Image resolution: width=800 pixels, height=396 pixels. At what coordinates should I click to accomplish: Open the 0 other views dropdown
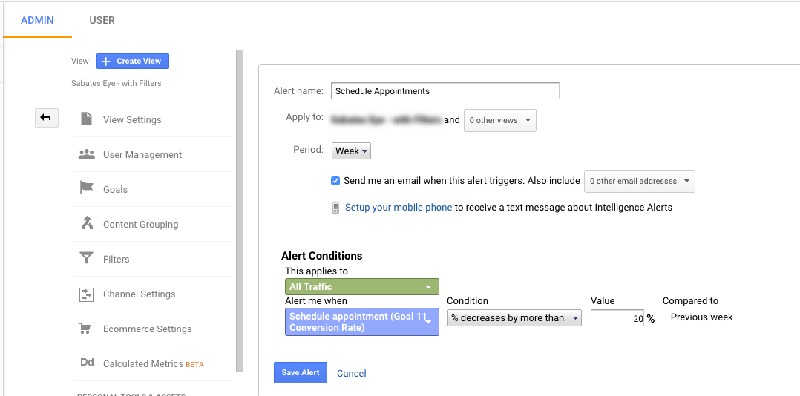click(500, 120)
